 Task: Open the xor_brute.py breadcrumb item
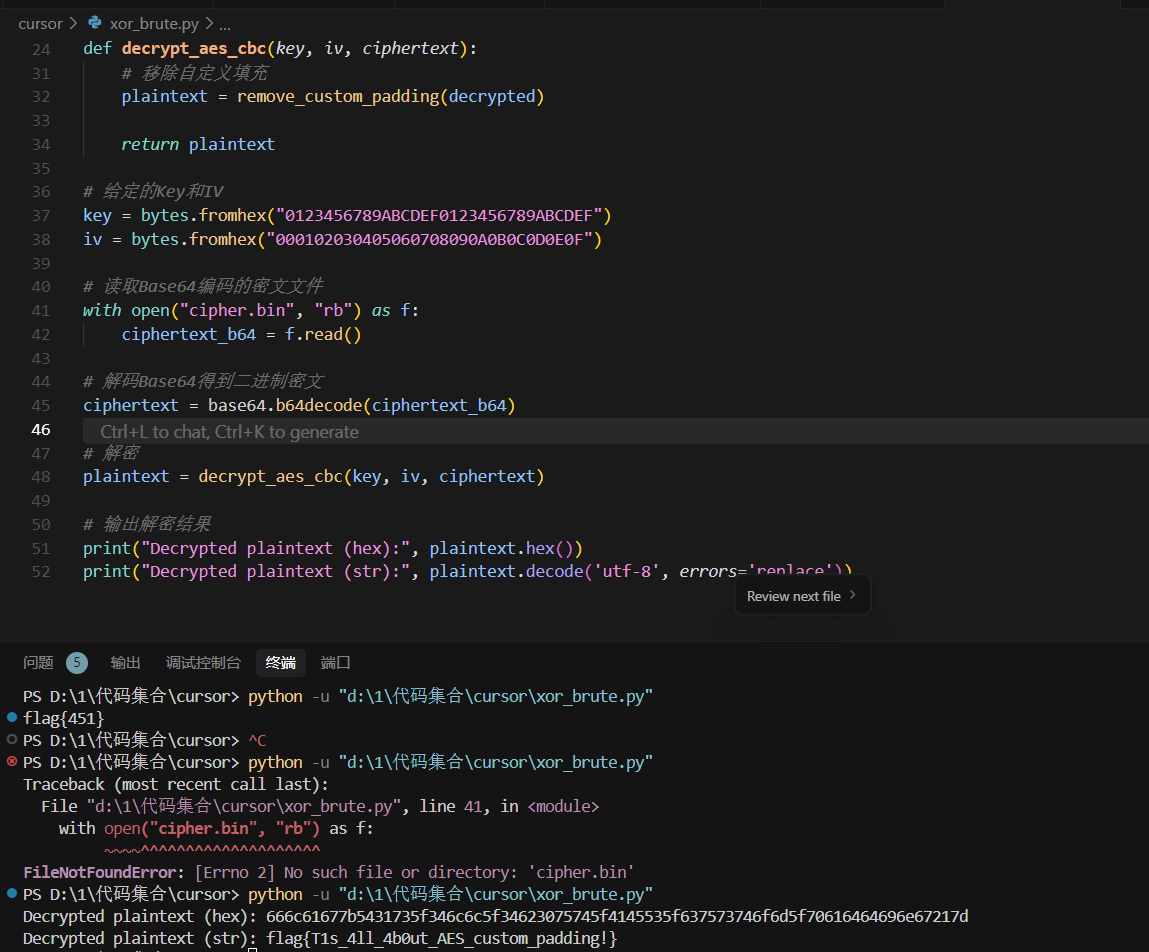click(154, 23)
